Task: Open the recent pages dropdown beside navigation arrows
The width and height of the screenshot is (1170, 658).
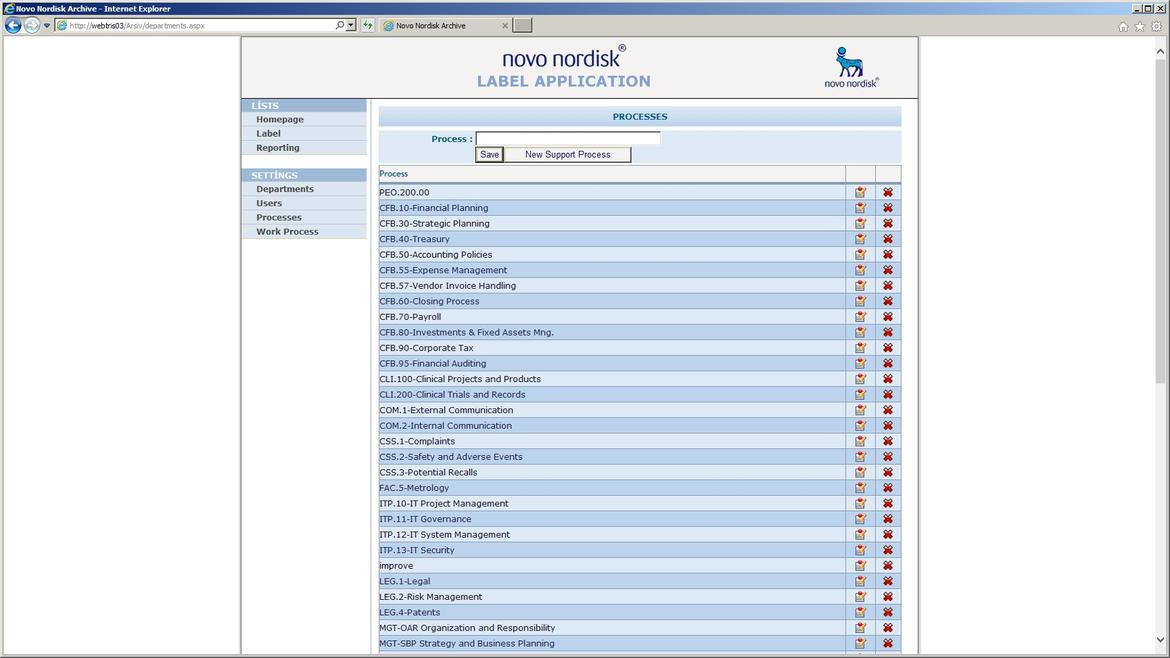Action: (x=46, y=25)
